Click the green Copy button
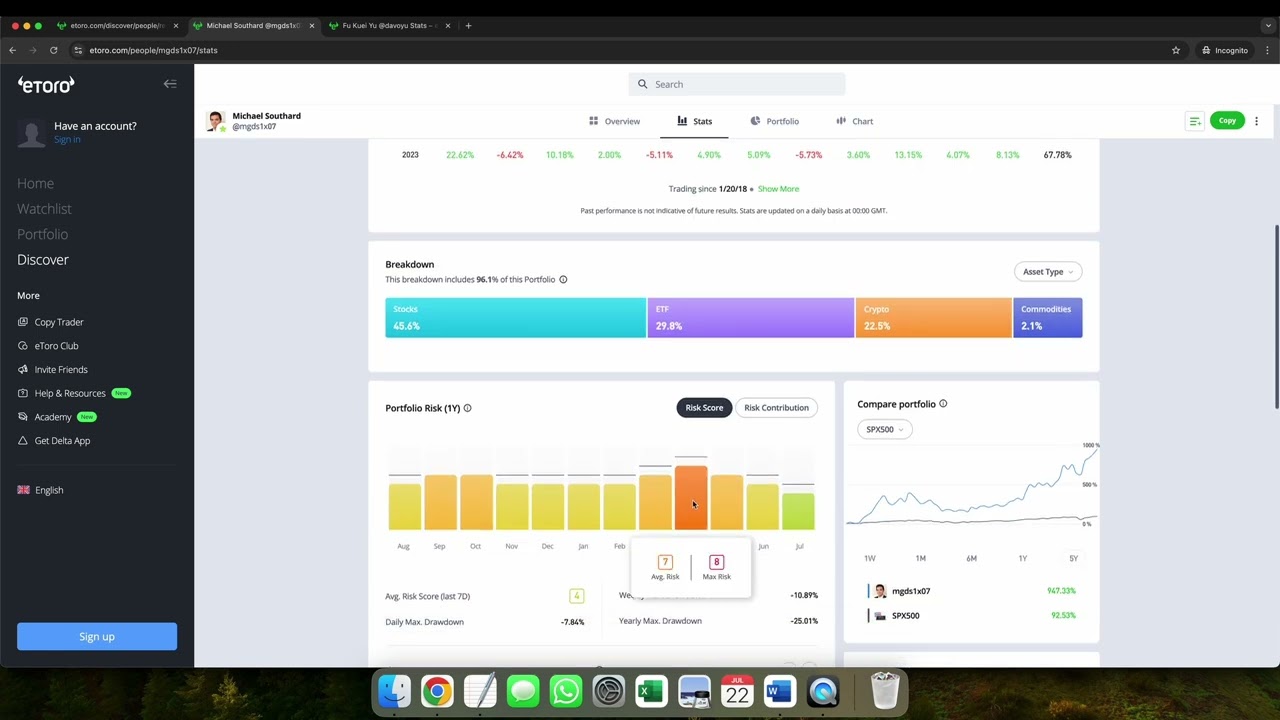Image resolution: width=1280 pixels, height=720 pixels. [x=1227, y=121]
